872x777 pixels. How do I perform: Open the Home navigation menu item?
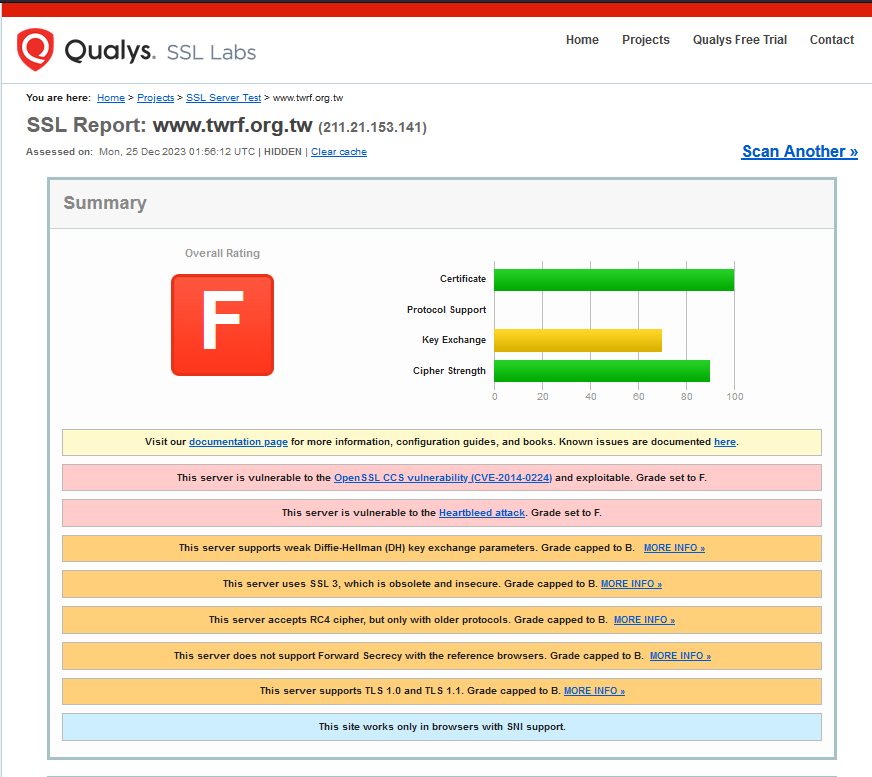coord(582,39)
